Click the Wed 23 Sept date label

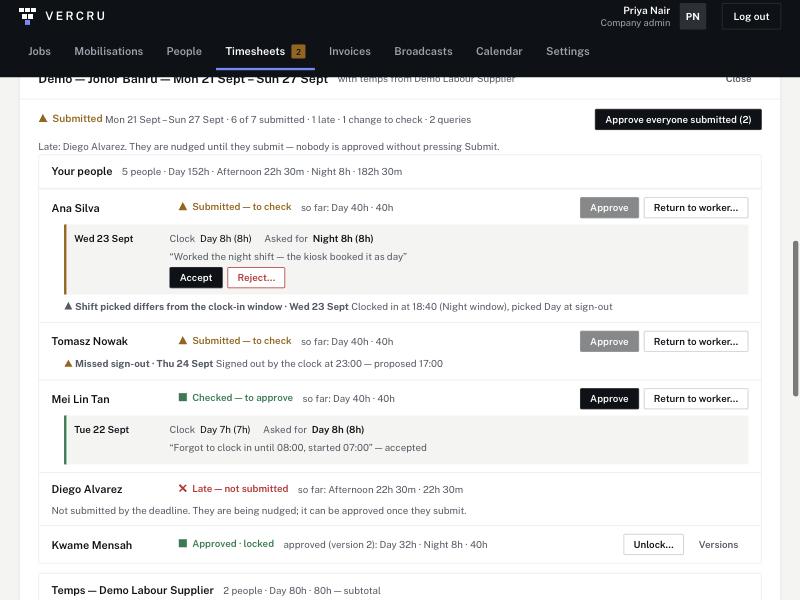point(104,238)
